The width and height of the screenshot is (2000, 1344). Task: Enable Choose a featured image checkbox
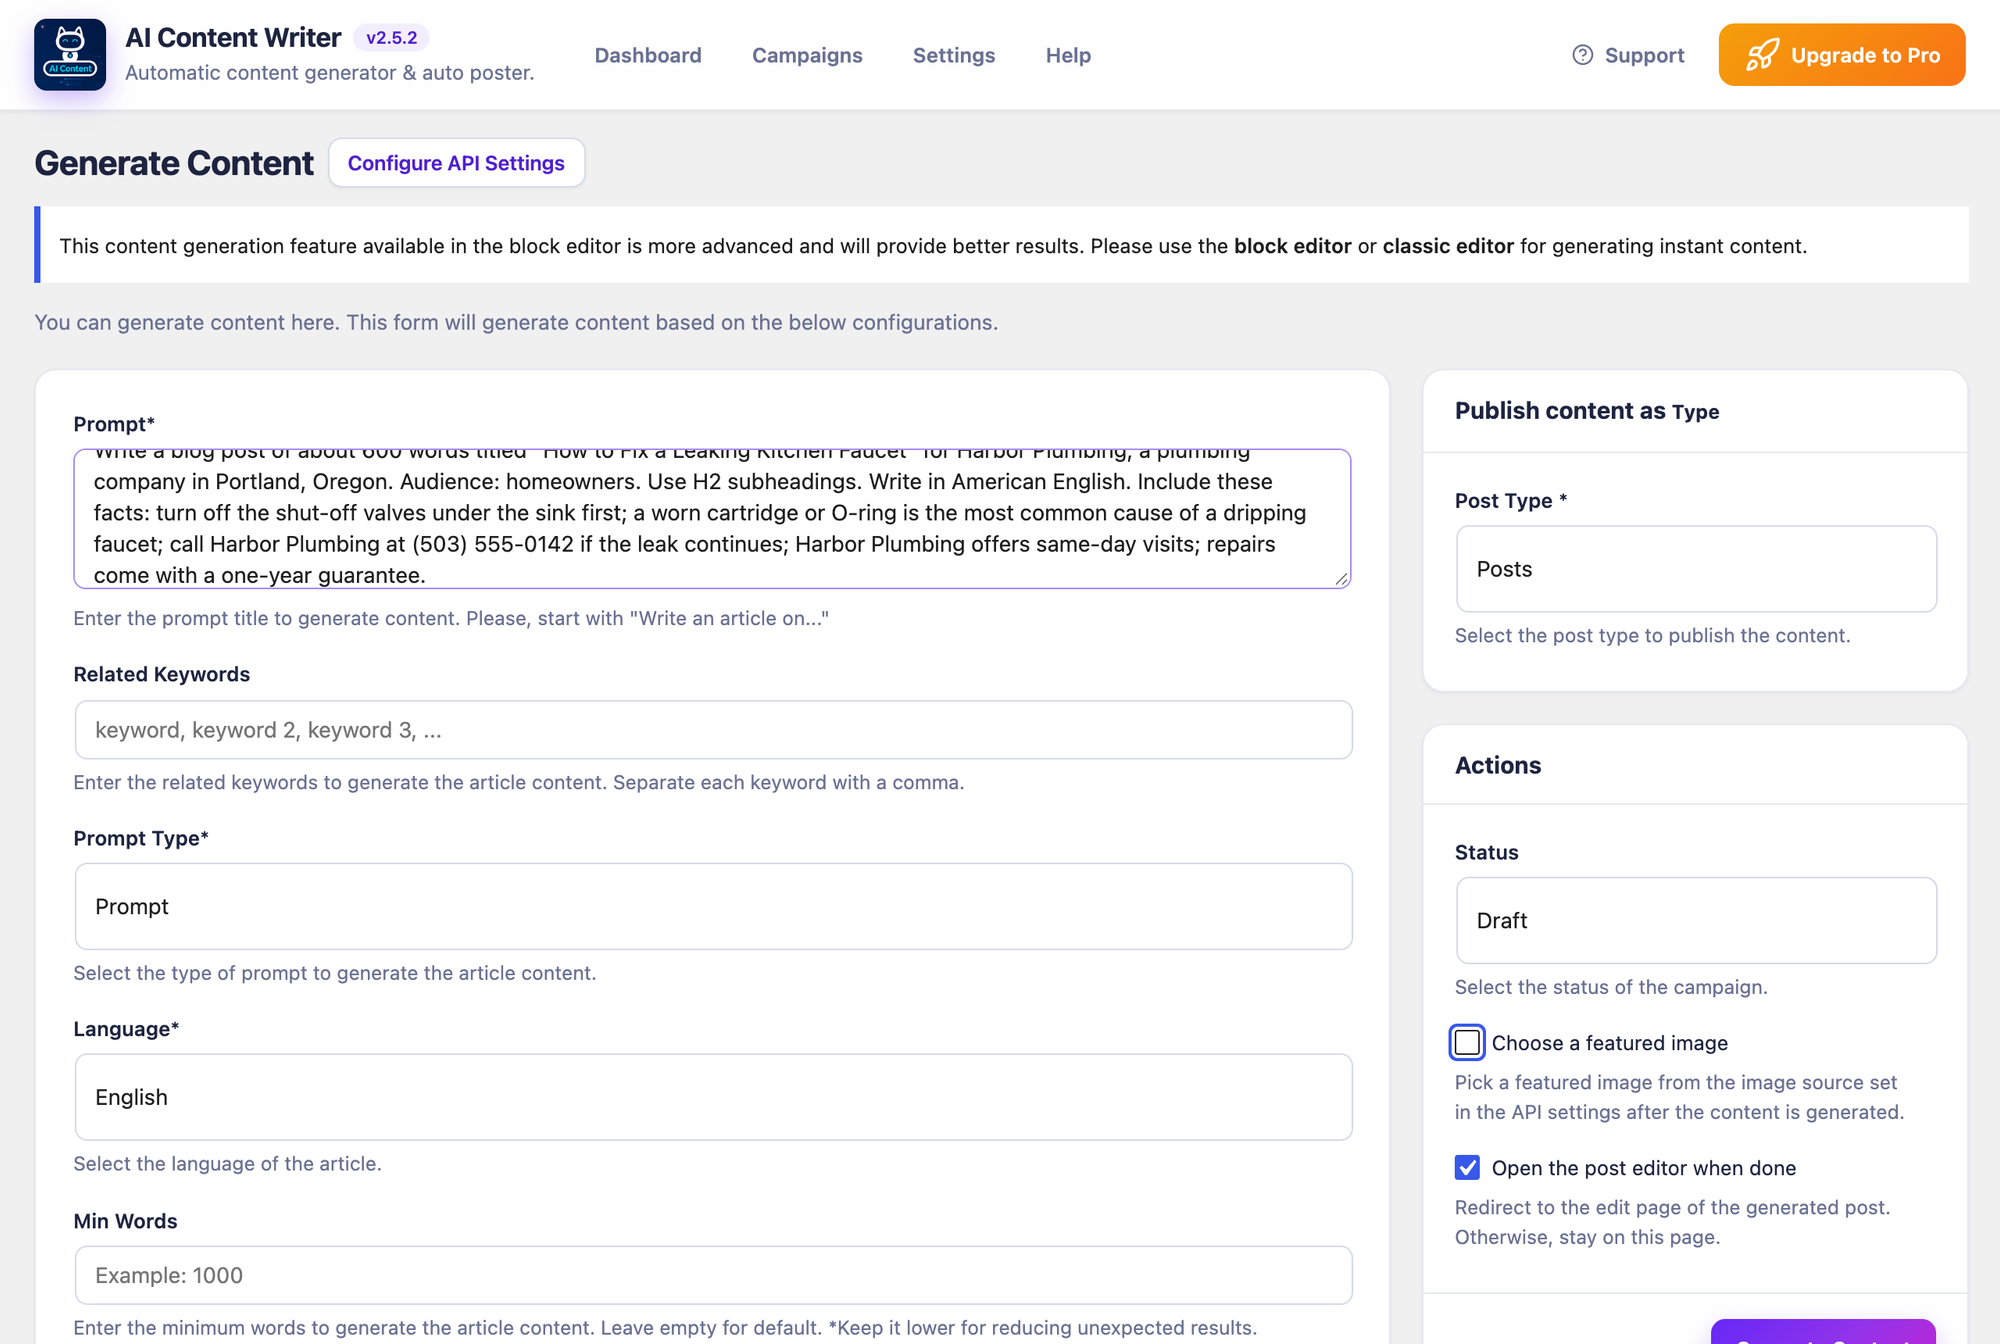pyautogui.click(x=1467, y=1043)
